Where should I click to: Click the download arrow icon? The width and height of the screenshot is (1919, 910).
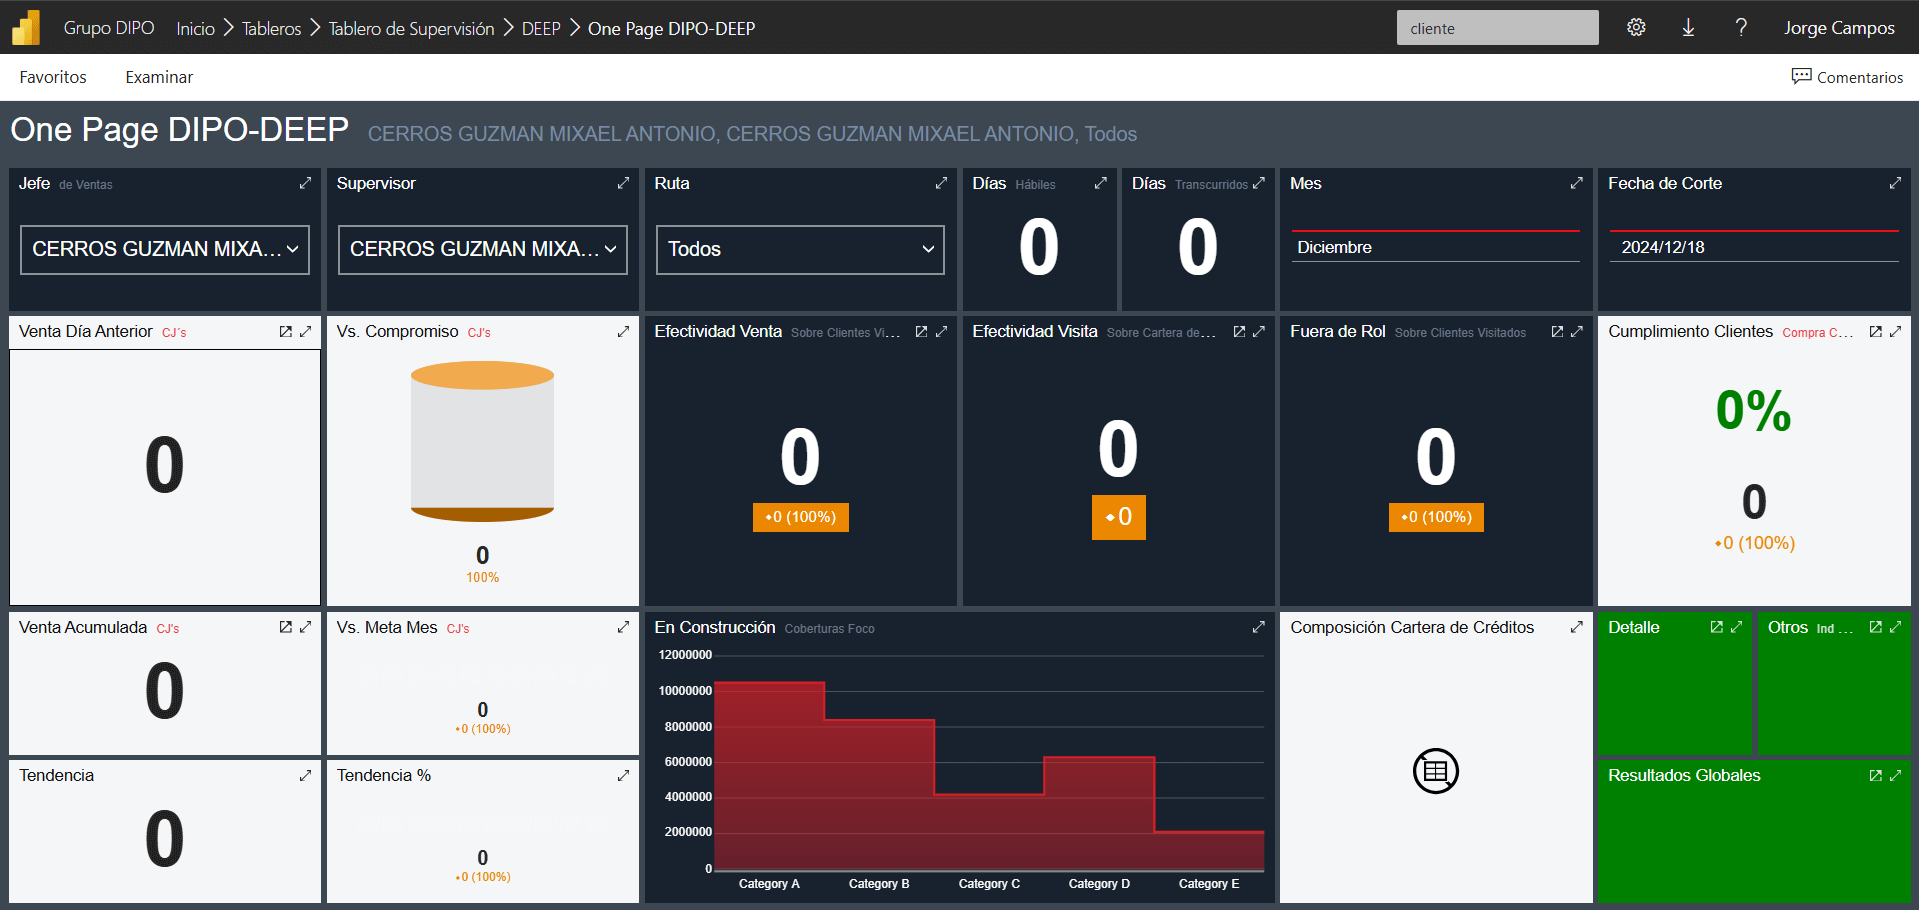click(1688, 28)
